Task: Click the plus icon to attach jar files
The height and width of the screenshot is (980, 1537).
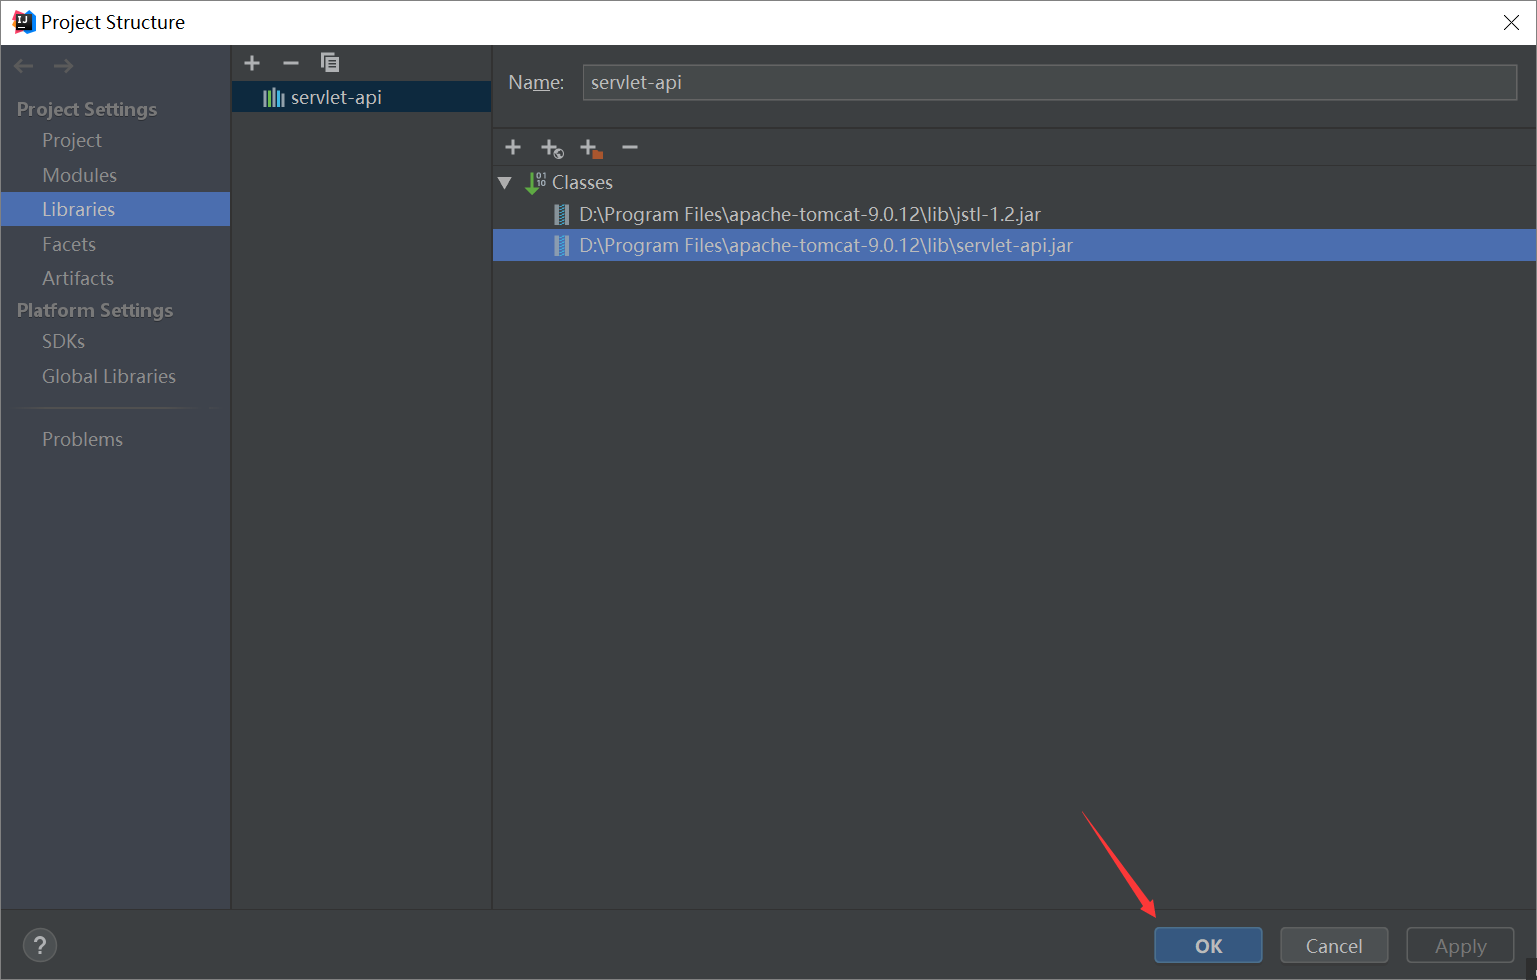Action: click(x=513, y=147)
